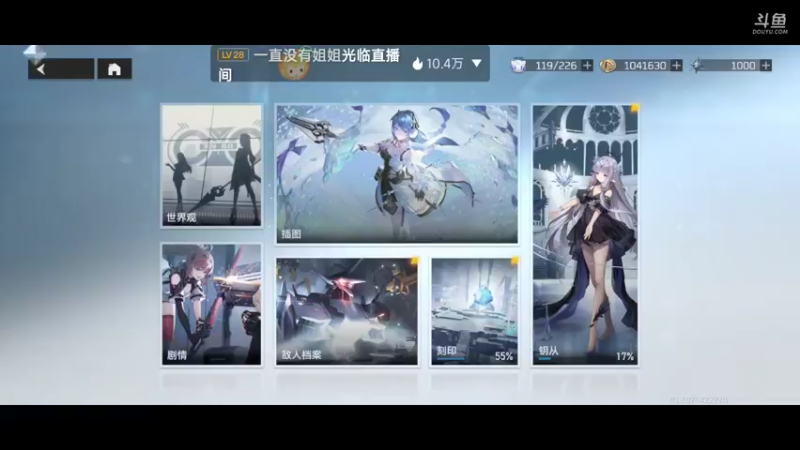Screen dimensions: 800x450
Task: Click the stamina cup icon
Action: (518, 65)
